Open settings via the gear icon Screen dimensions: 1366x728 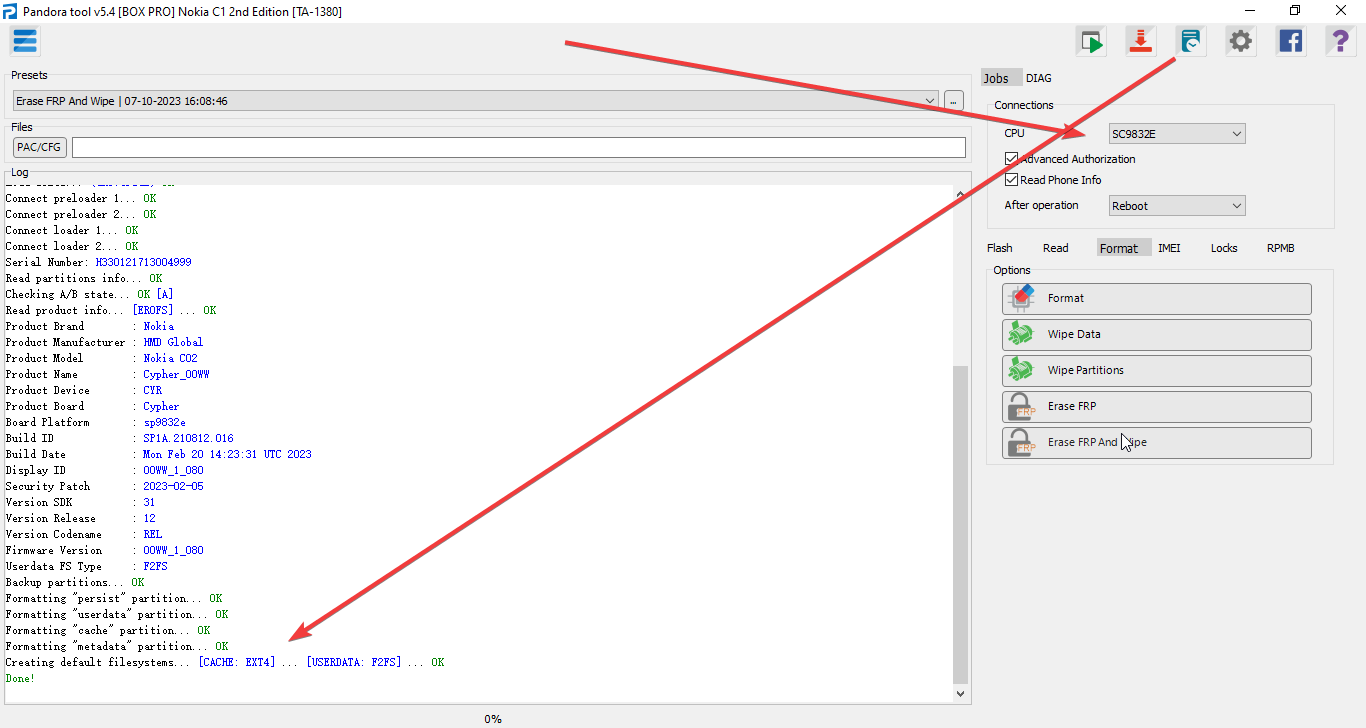coord(1241,41)
